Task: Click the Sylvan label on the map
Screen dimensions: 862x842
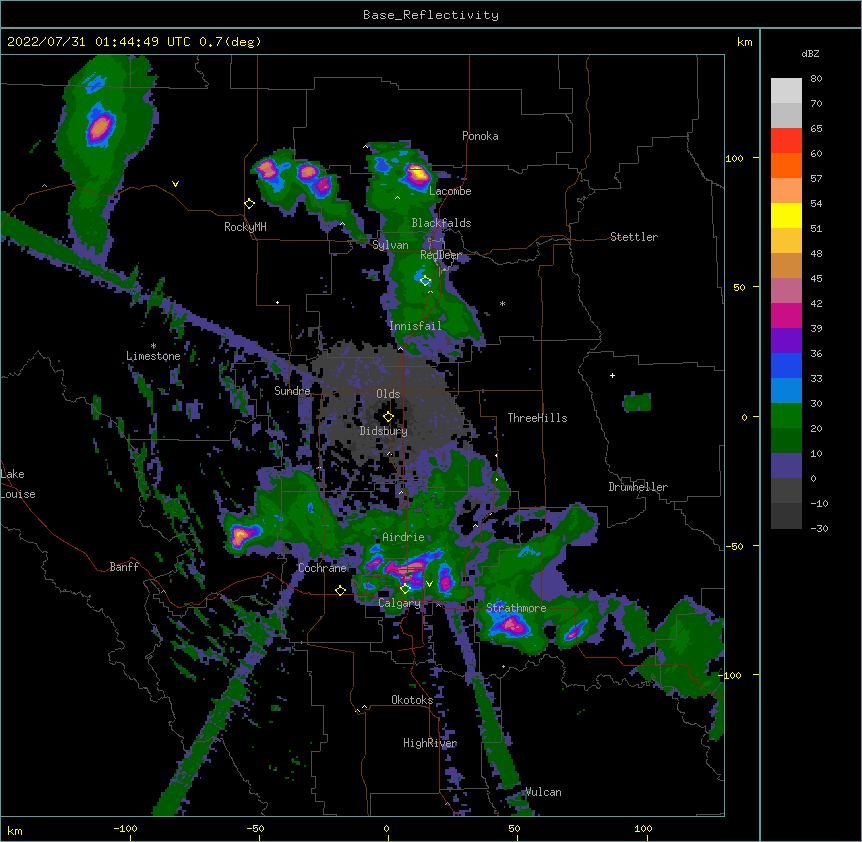Action: click(x=390, y=245)
